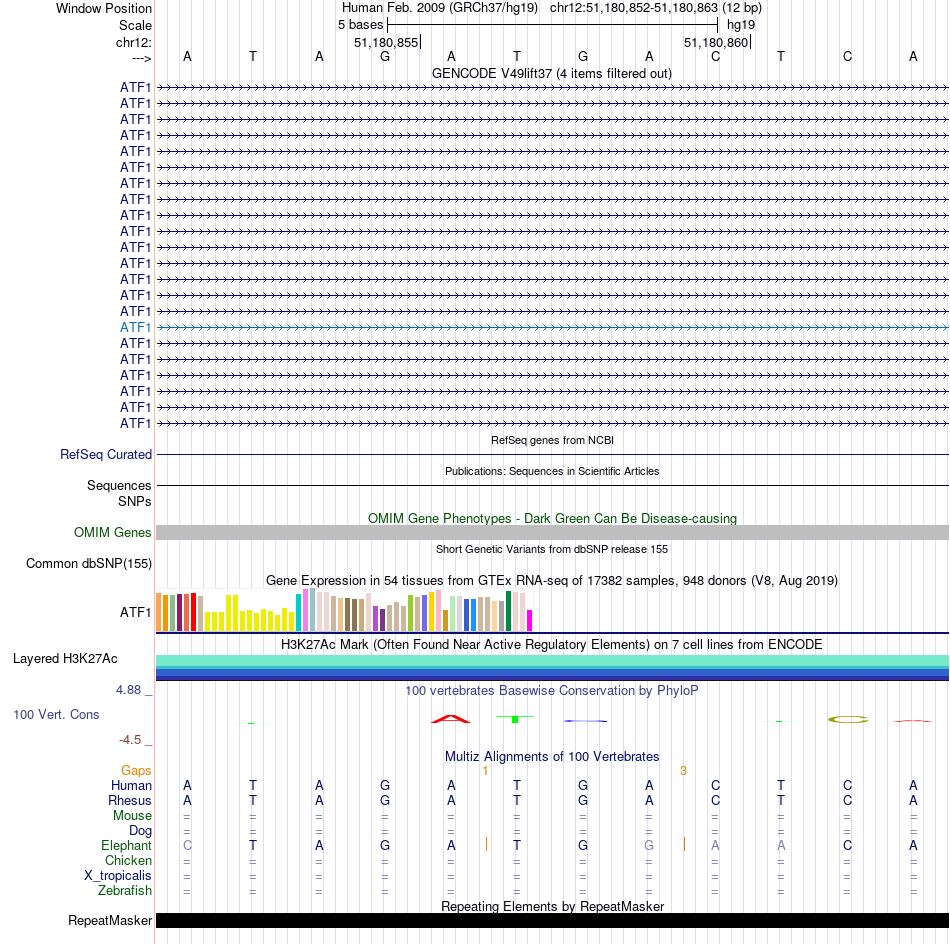The height and width of the screenshot is (944, 950).
Task: Click the gray OMIM Genes track bar
Action: click(x=552, y=533)
